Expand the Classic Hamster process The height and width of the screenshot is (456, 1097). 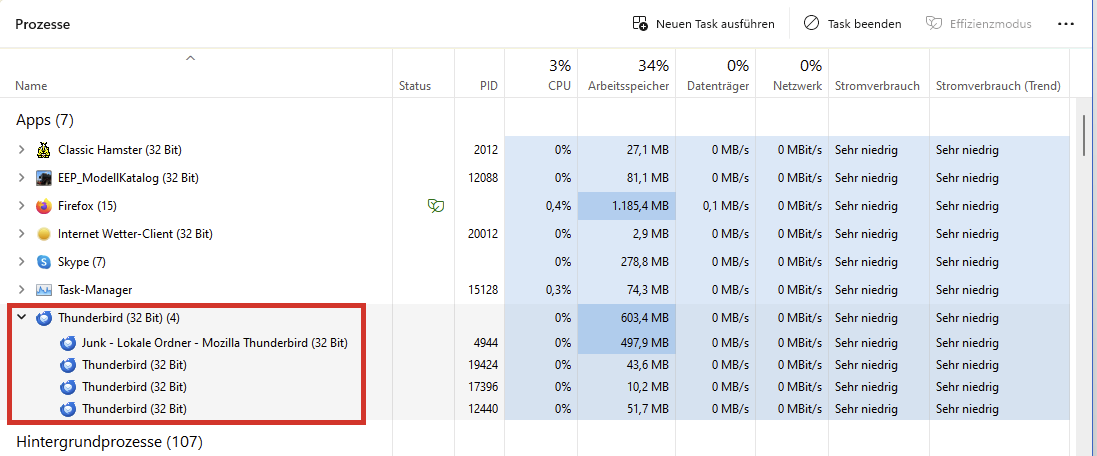pyautogui.click(x=22, y=150)
